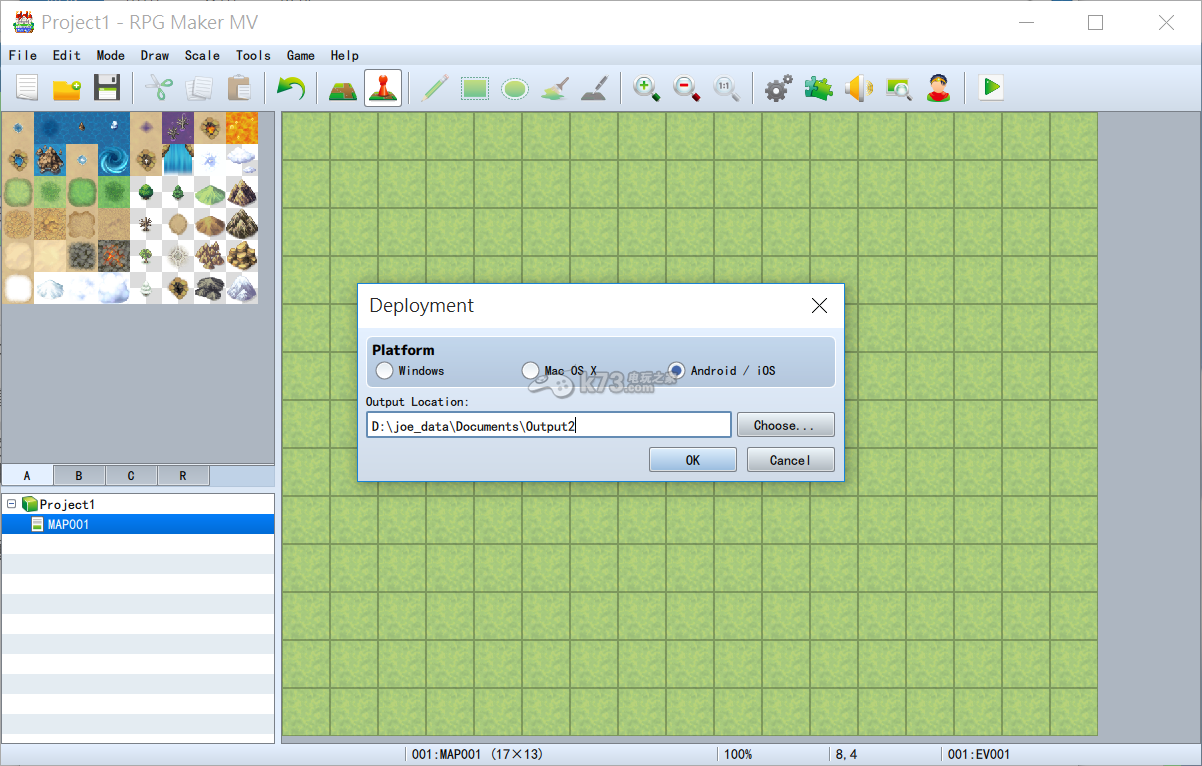Select the Flood Fill tool

click(x=555, y=88)
